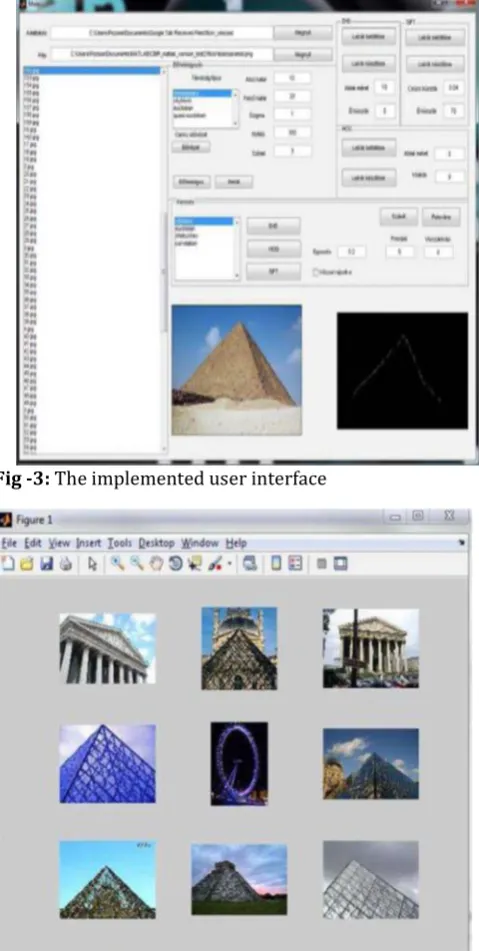Select the Mayan step pyramid thumbnail
Image resolution: width=479 pixels, height=951 pixels.
239,879
